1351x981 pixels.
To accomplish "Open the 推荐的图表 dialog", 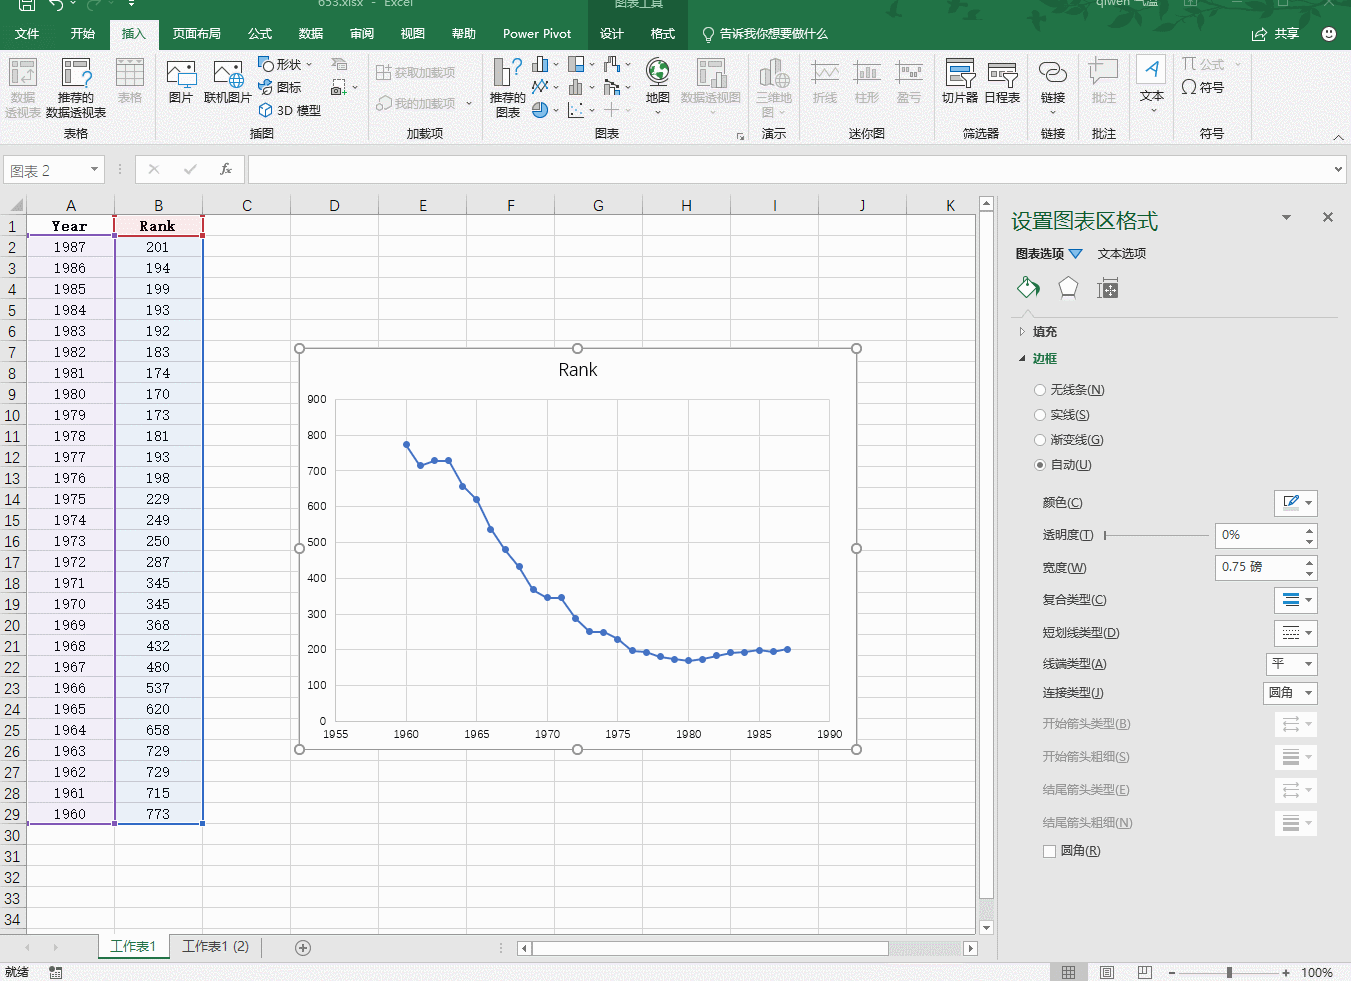I will pos(506,86).
